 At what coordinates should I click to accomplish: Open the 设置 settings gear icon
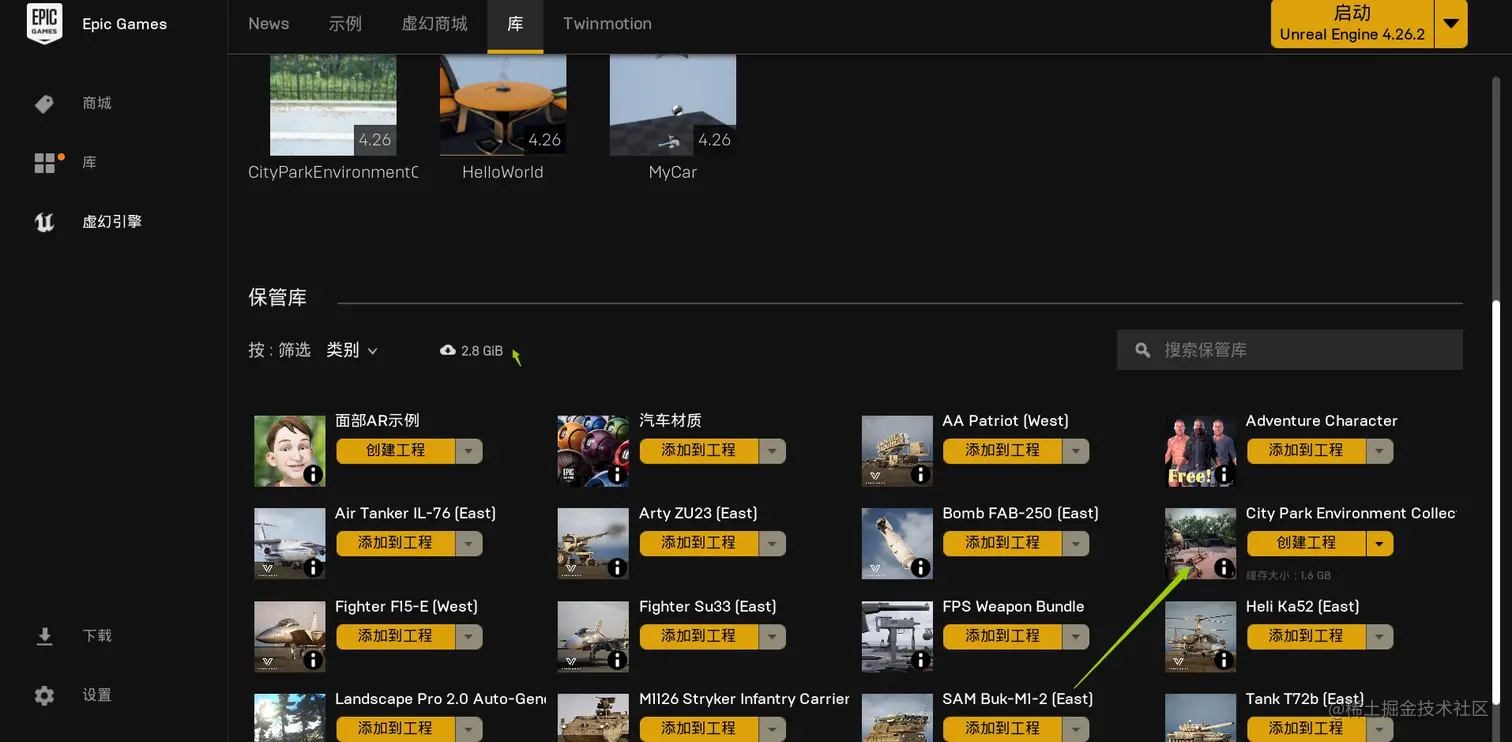pyautogui.click(x=44, y=695)
